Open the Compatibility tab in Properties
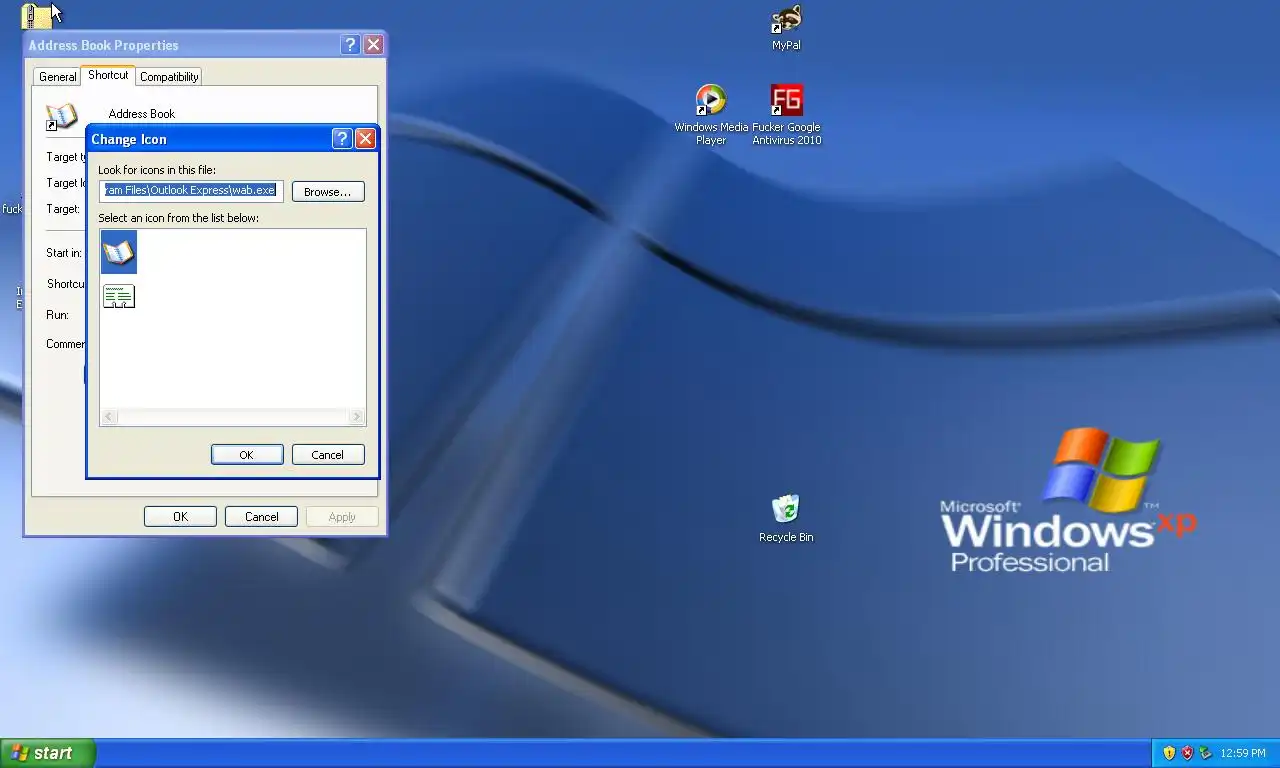This screenshot has height=768, width=1280. [169, 76]
